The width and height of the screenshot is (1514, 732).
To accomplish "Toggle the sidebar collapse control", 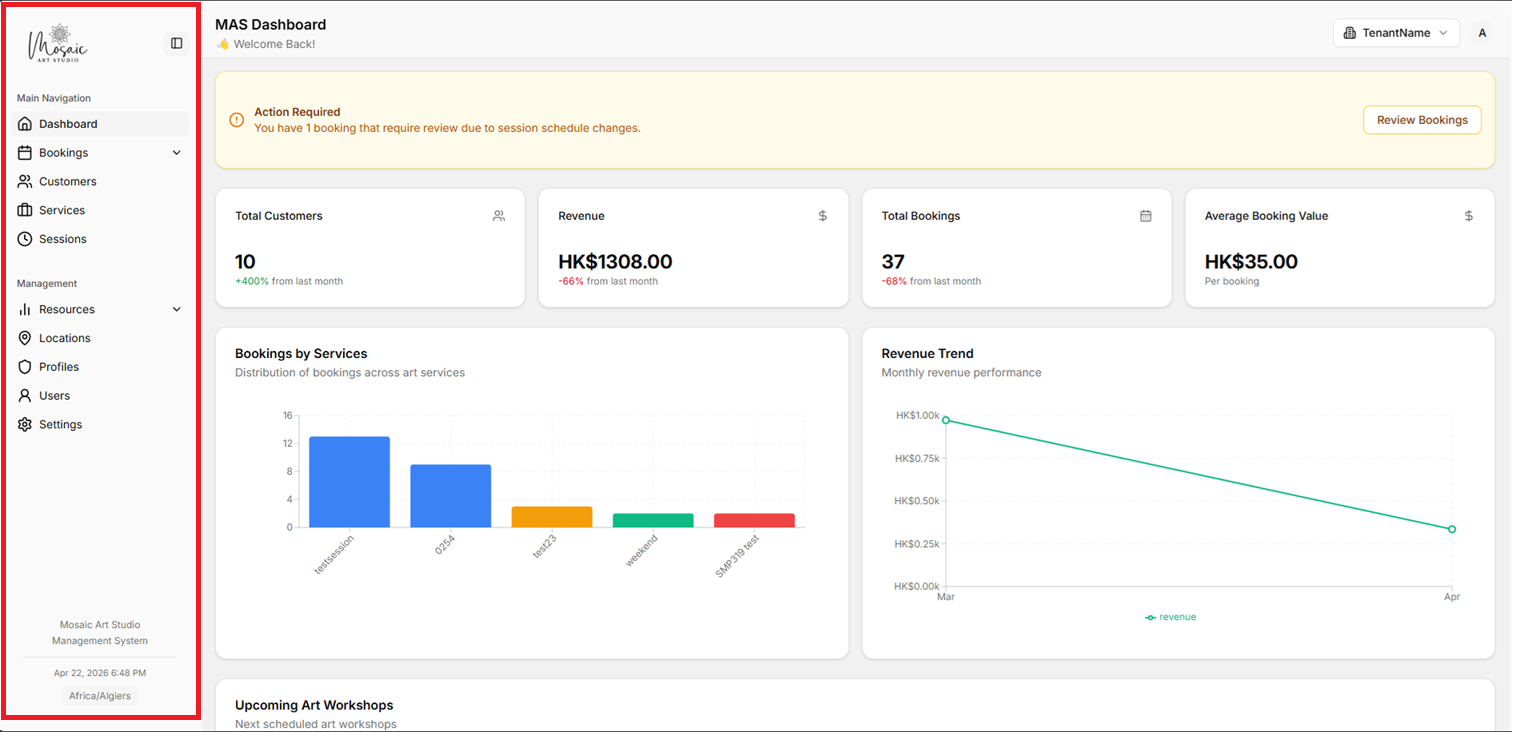I will tap(176, 43).
